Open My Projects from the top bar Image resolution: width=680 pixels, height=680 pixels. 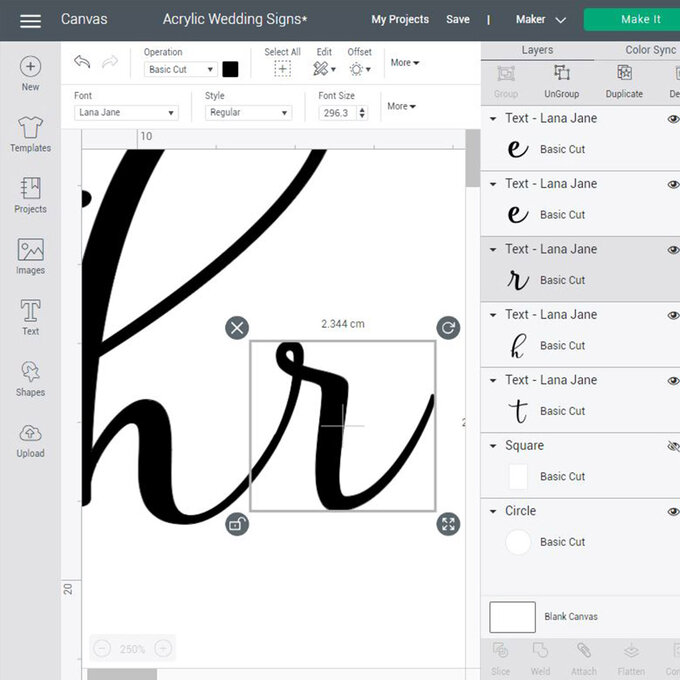(x=400, y=19)
